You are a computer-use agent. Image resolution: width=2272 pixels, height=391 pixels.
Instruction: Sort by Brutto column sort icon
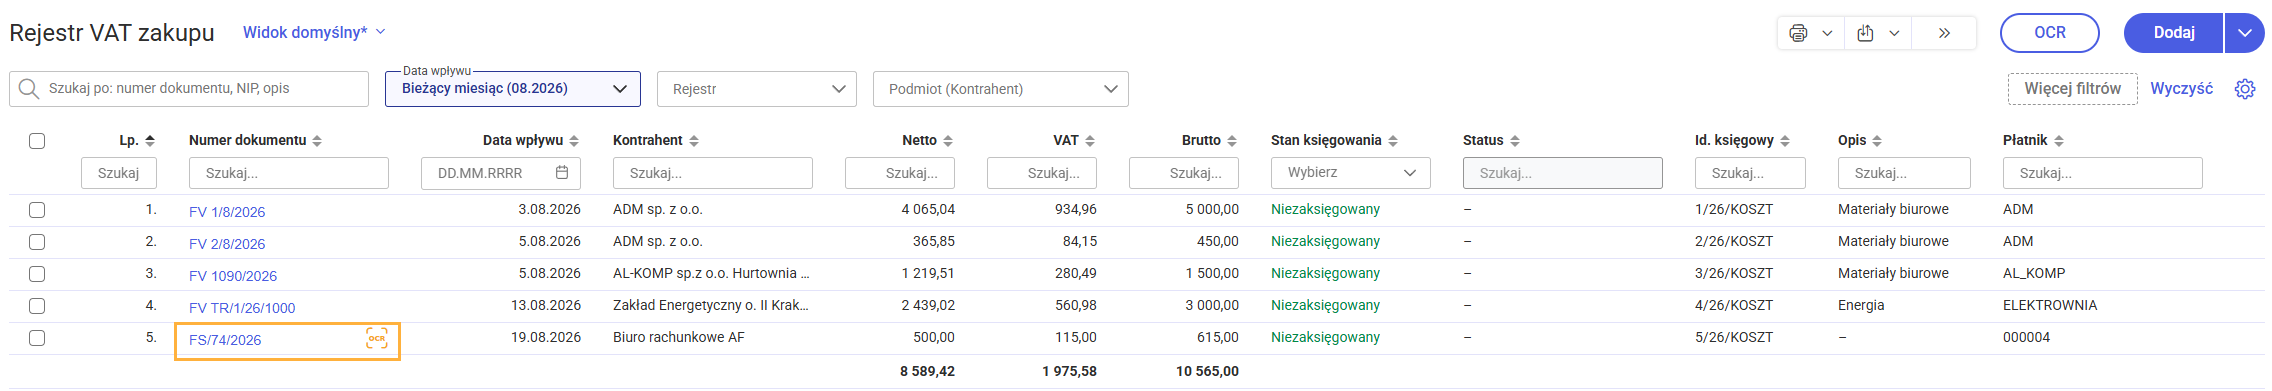click(x=1232, y=141)
